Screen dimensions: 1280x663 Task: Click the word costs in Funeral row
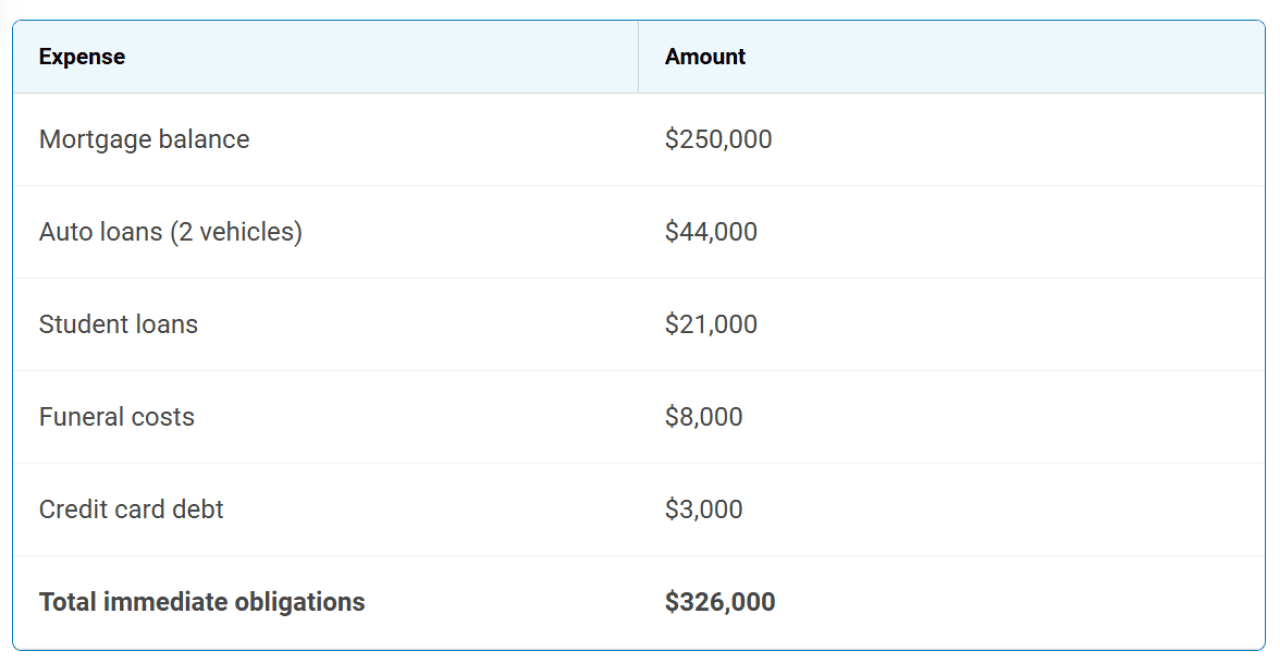(165, 417)
